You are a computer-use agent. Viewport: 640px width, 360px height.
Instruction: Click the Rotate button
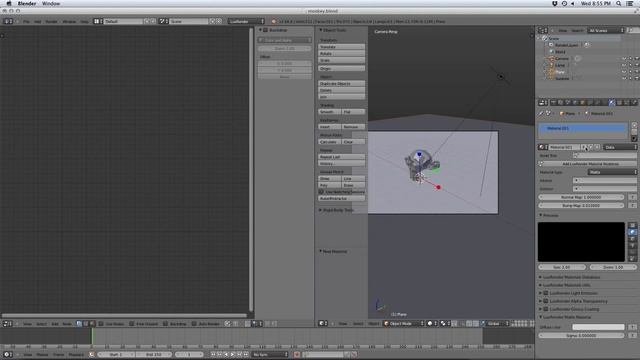point(341,53)
